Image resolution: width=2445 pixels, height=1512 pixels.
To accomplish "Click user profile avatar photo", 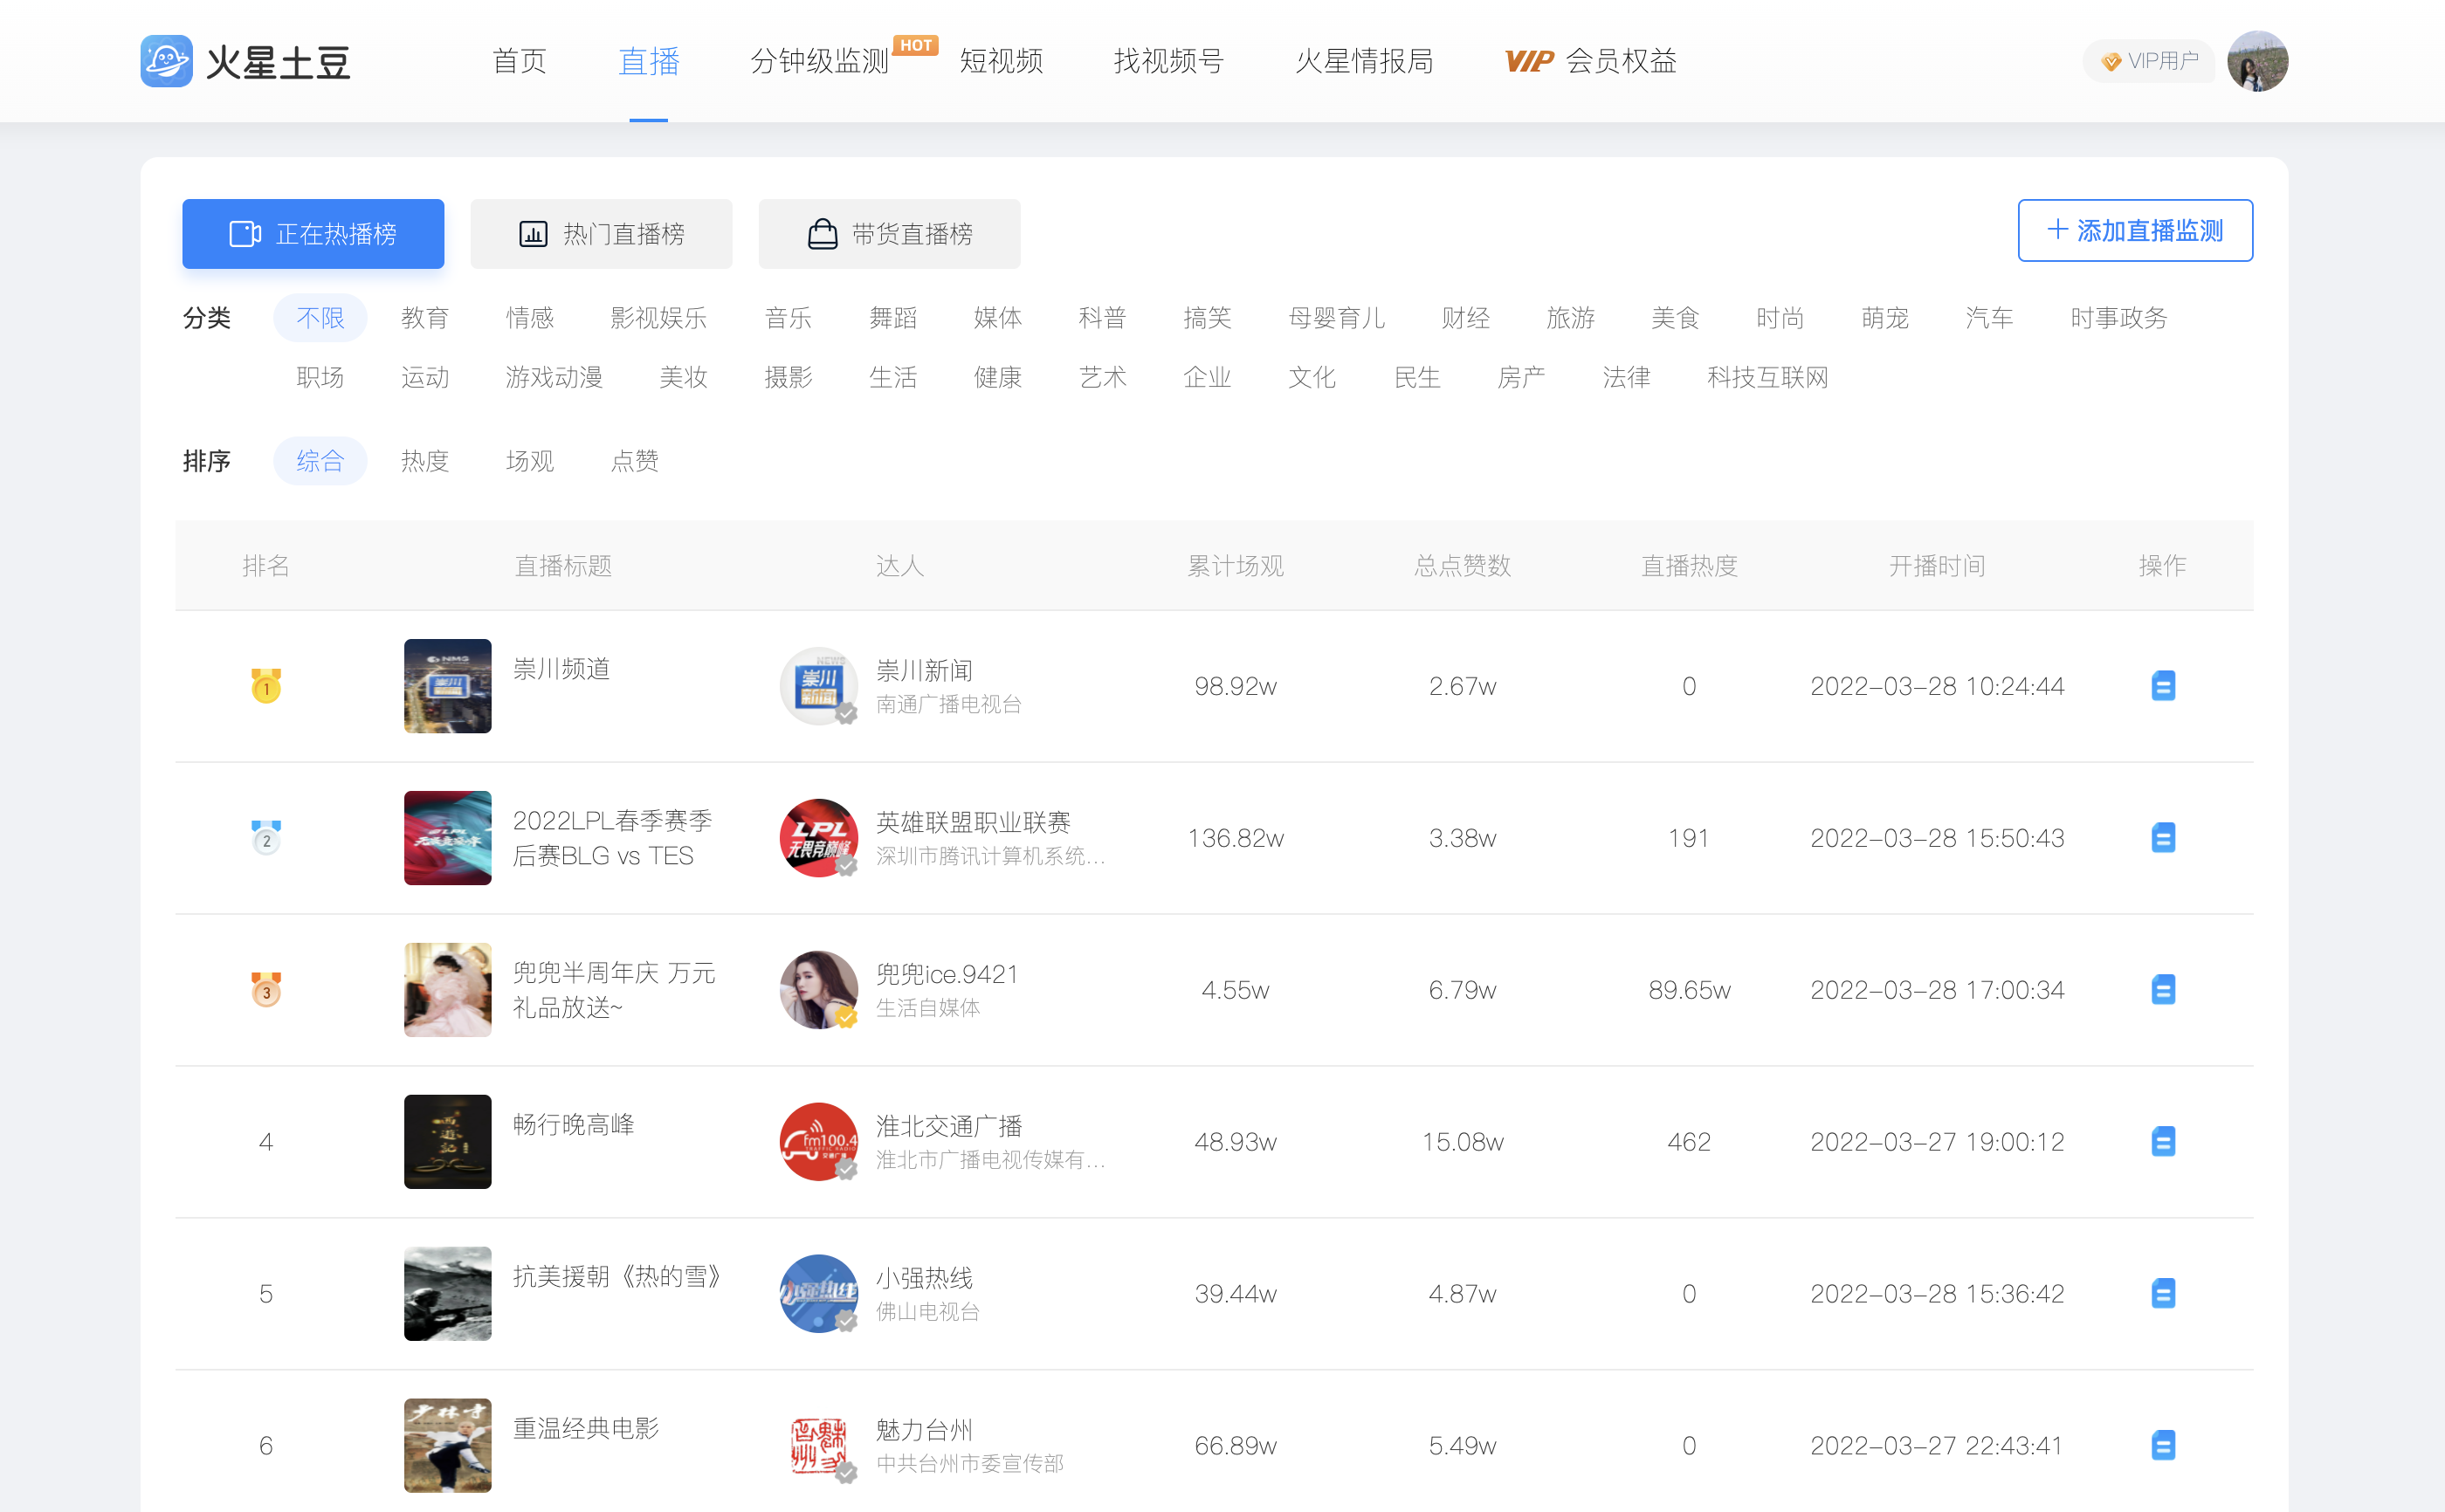I will click(2257, 61).
